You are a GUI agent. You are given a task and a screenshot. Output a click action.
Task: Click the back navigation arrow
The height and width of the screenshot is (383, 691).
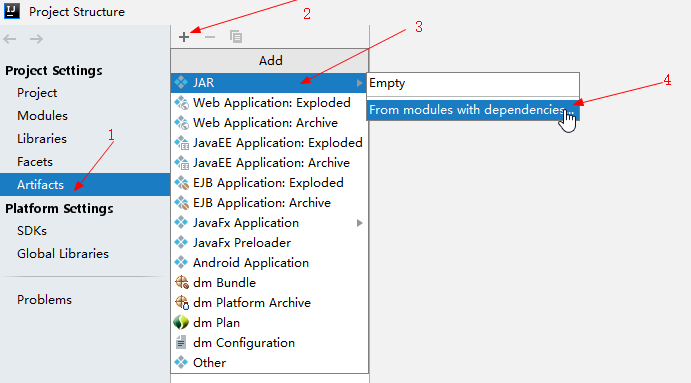pyautogui.click(x=10, y=39)
